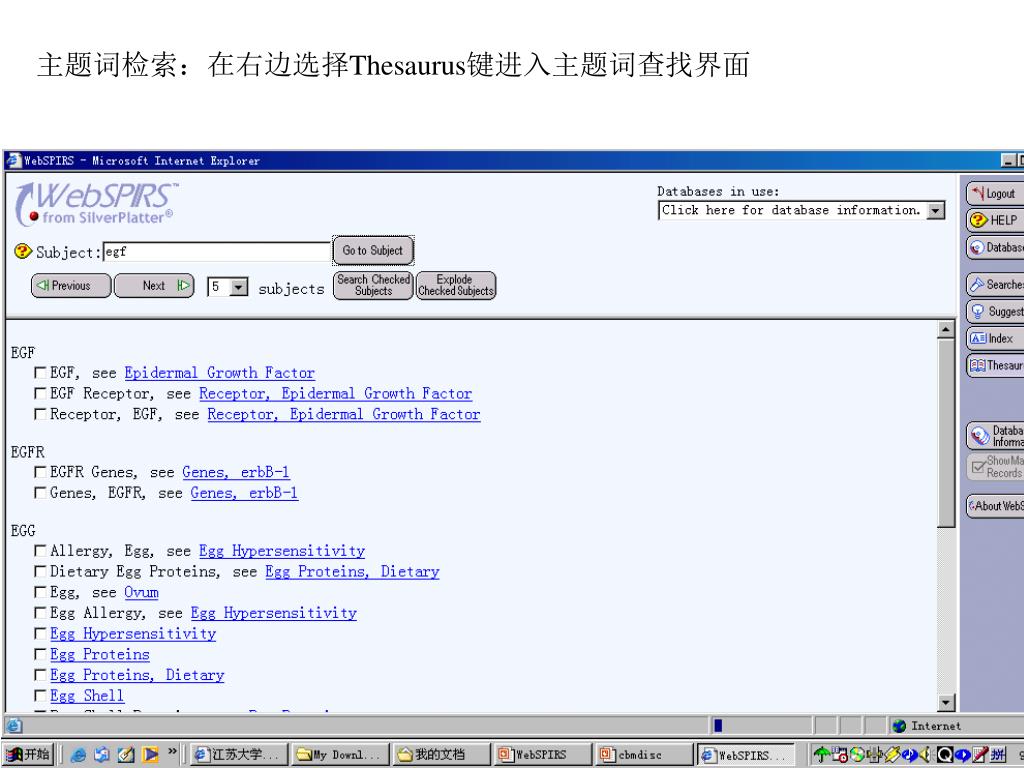Check the box beside the standalone Egg Hypersensitivity term
The image size is (1024, 768).
40,633
